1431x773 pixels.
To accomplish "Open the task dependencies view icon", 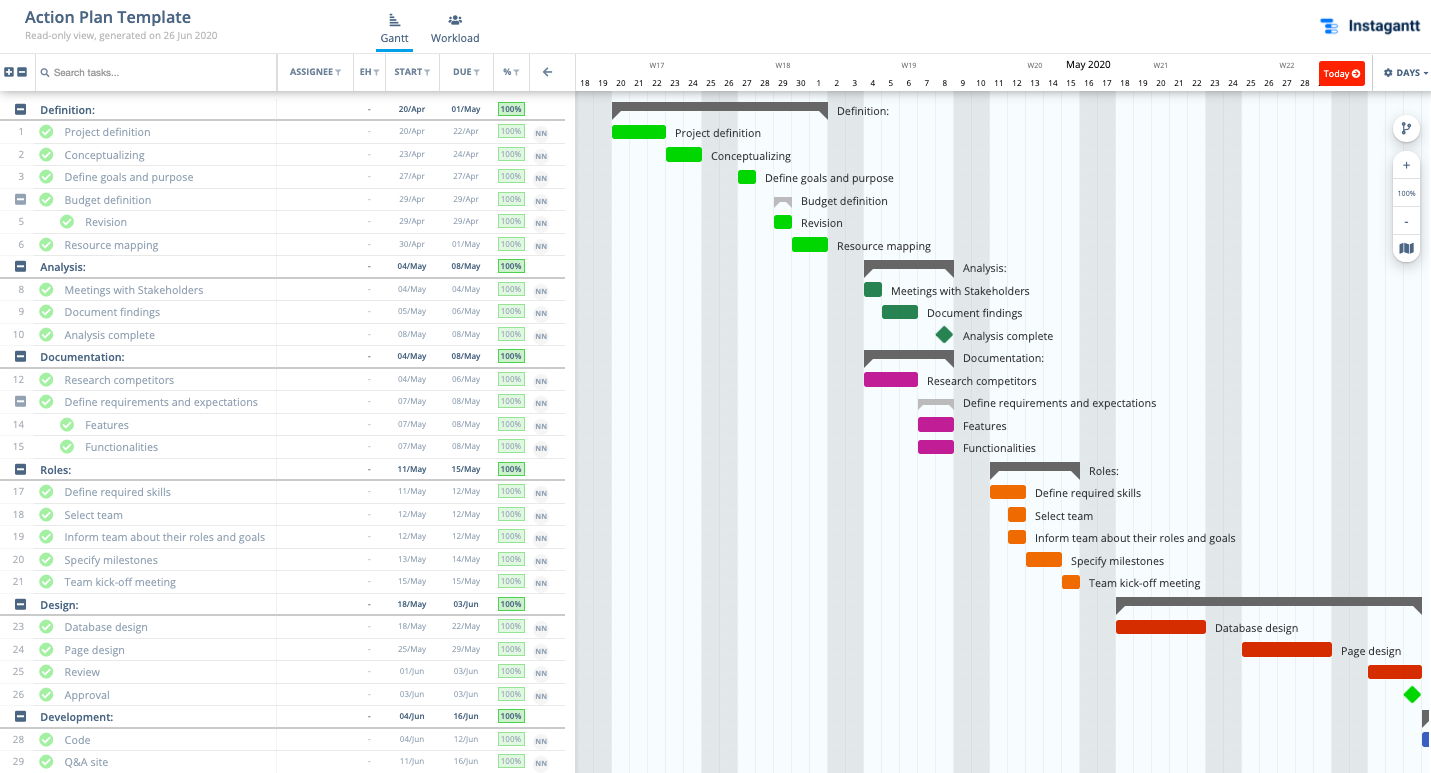I will (x=1406, y=128).
